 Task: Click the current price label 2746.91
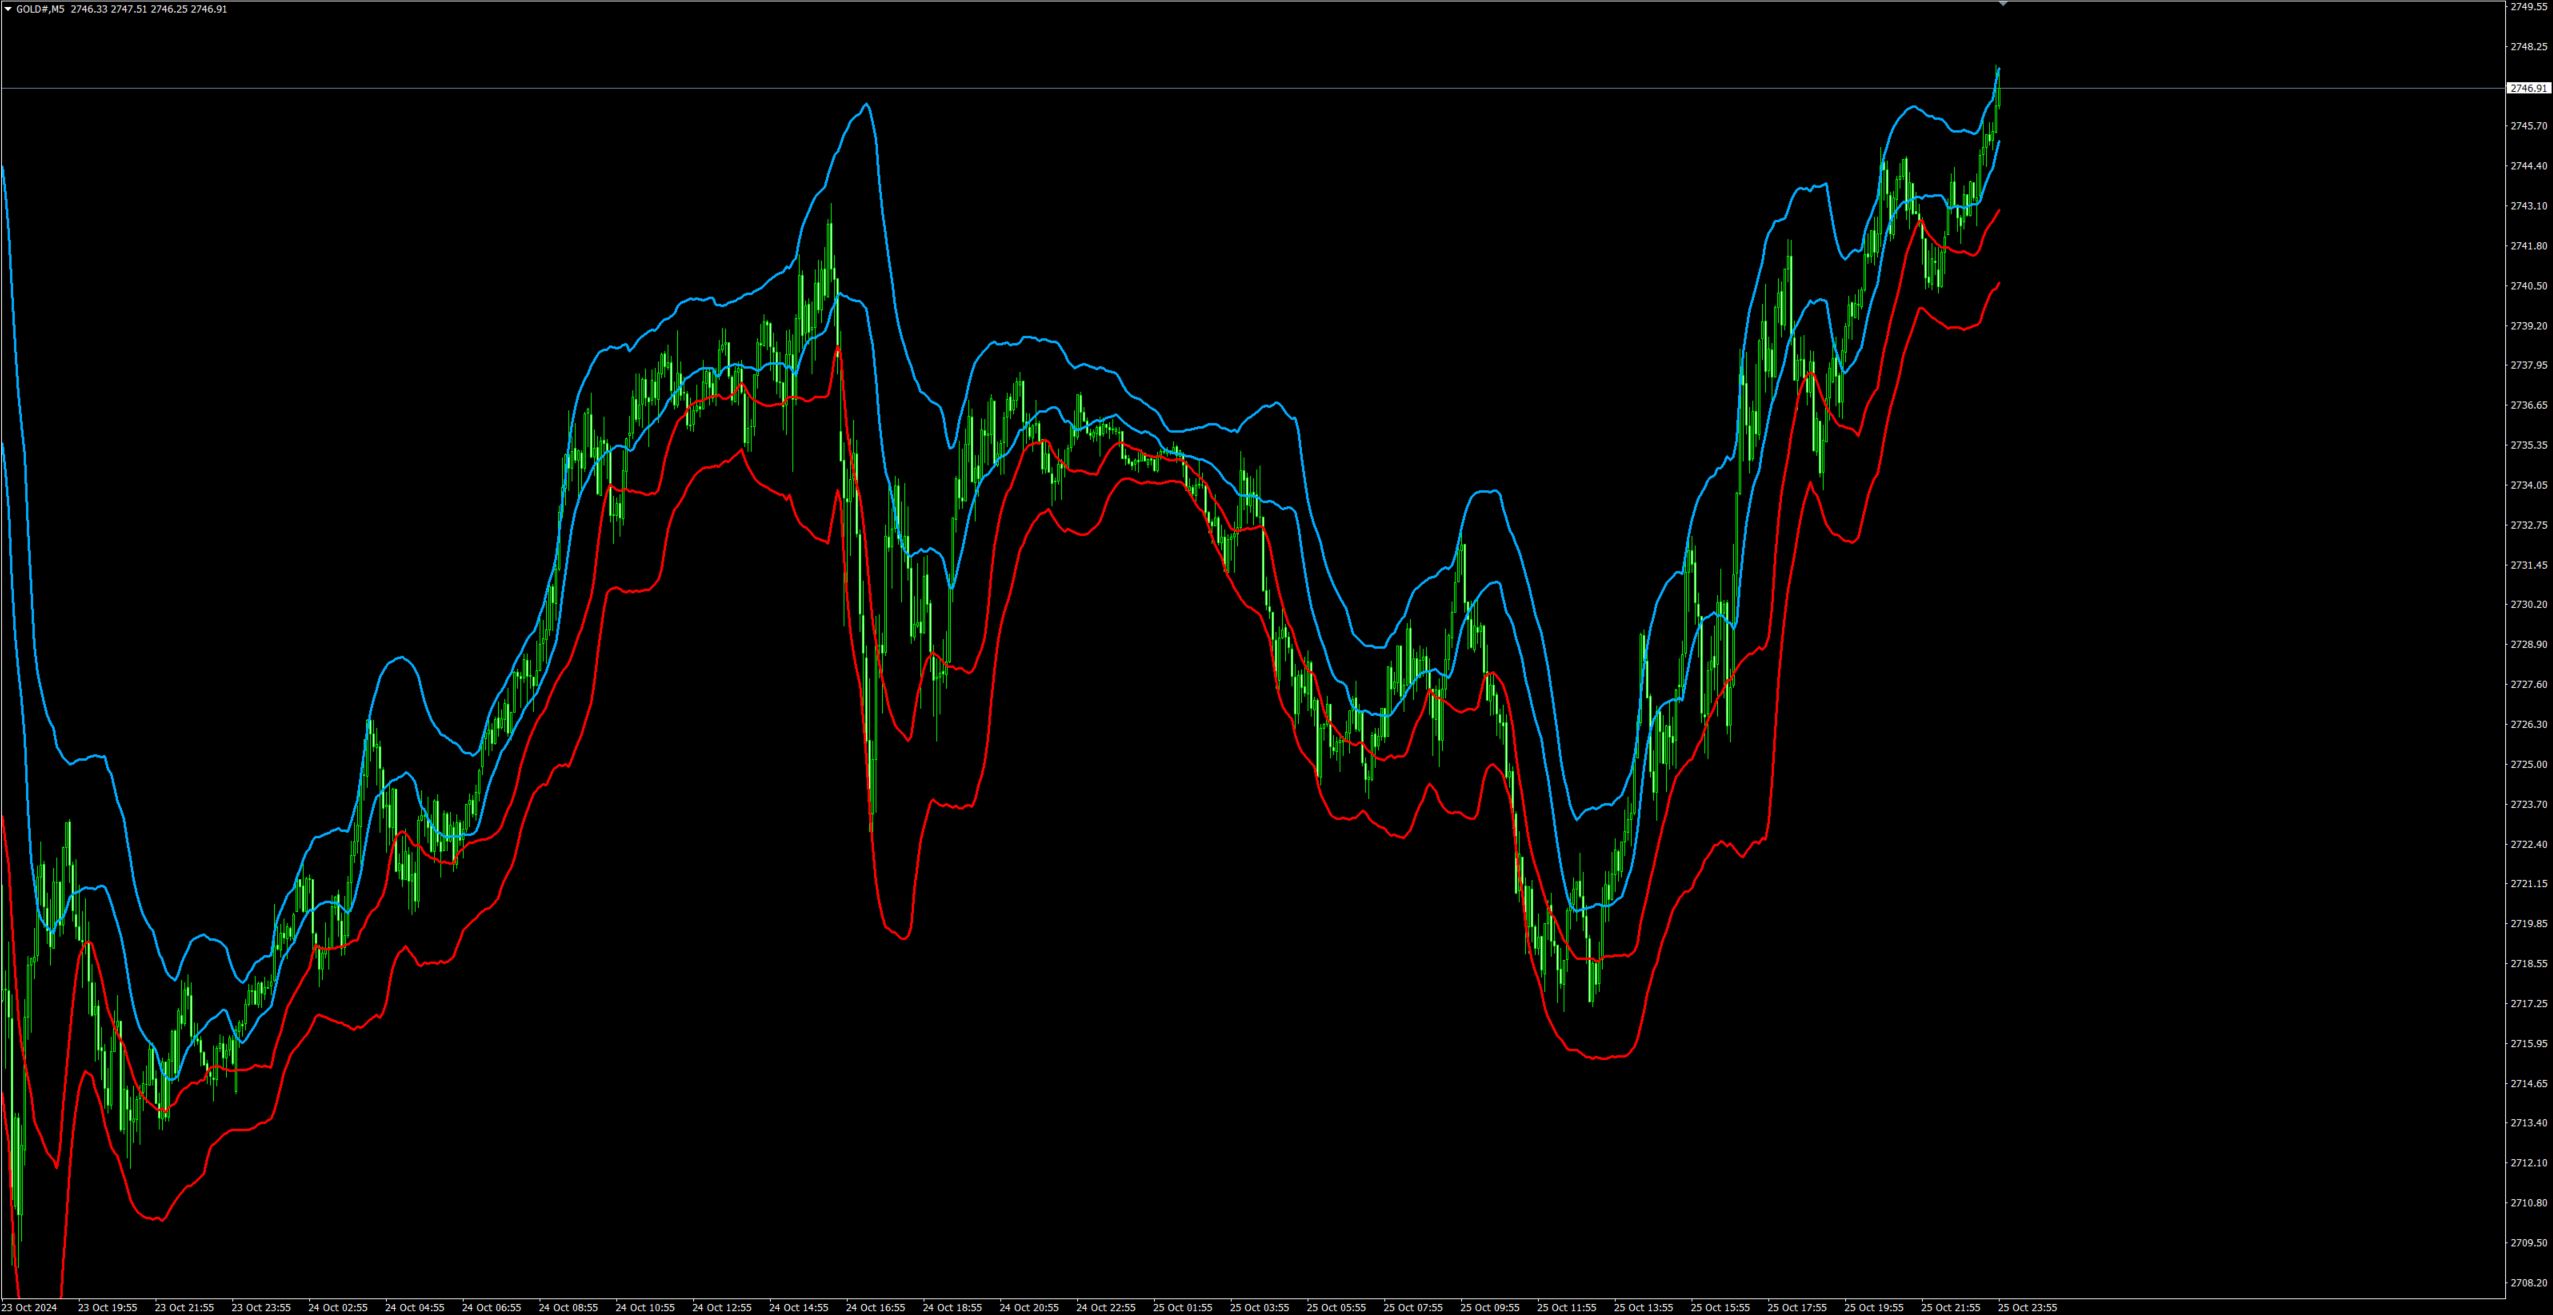[x=2528, y=88]
